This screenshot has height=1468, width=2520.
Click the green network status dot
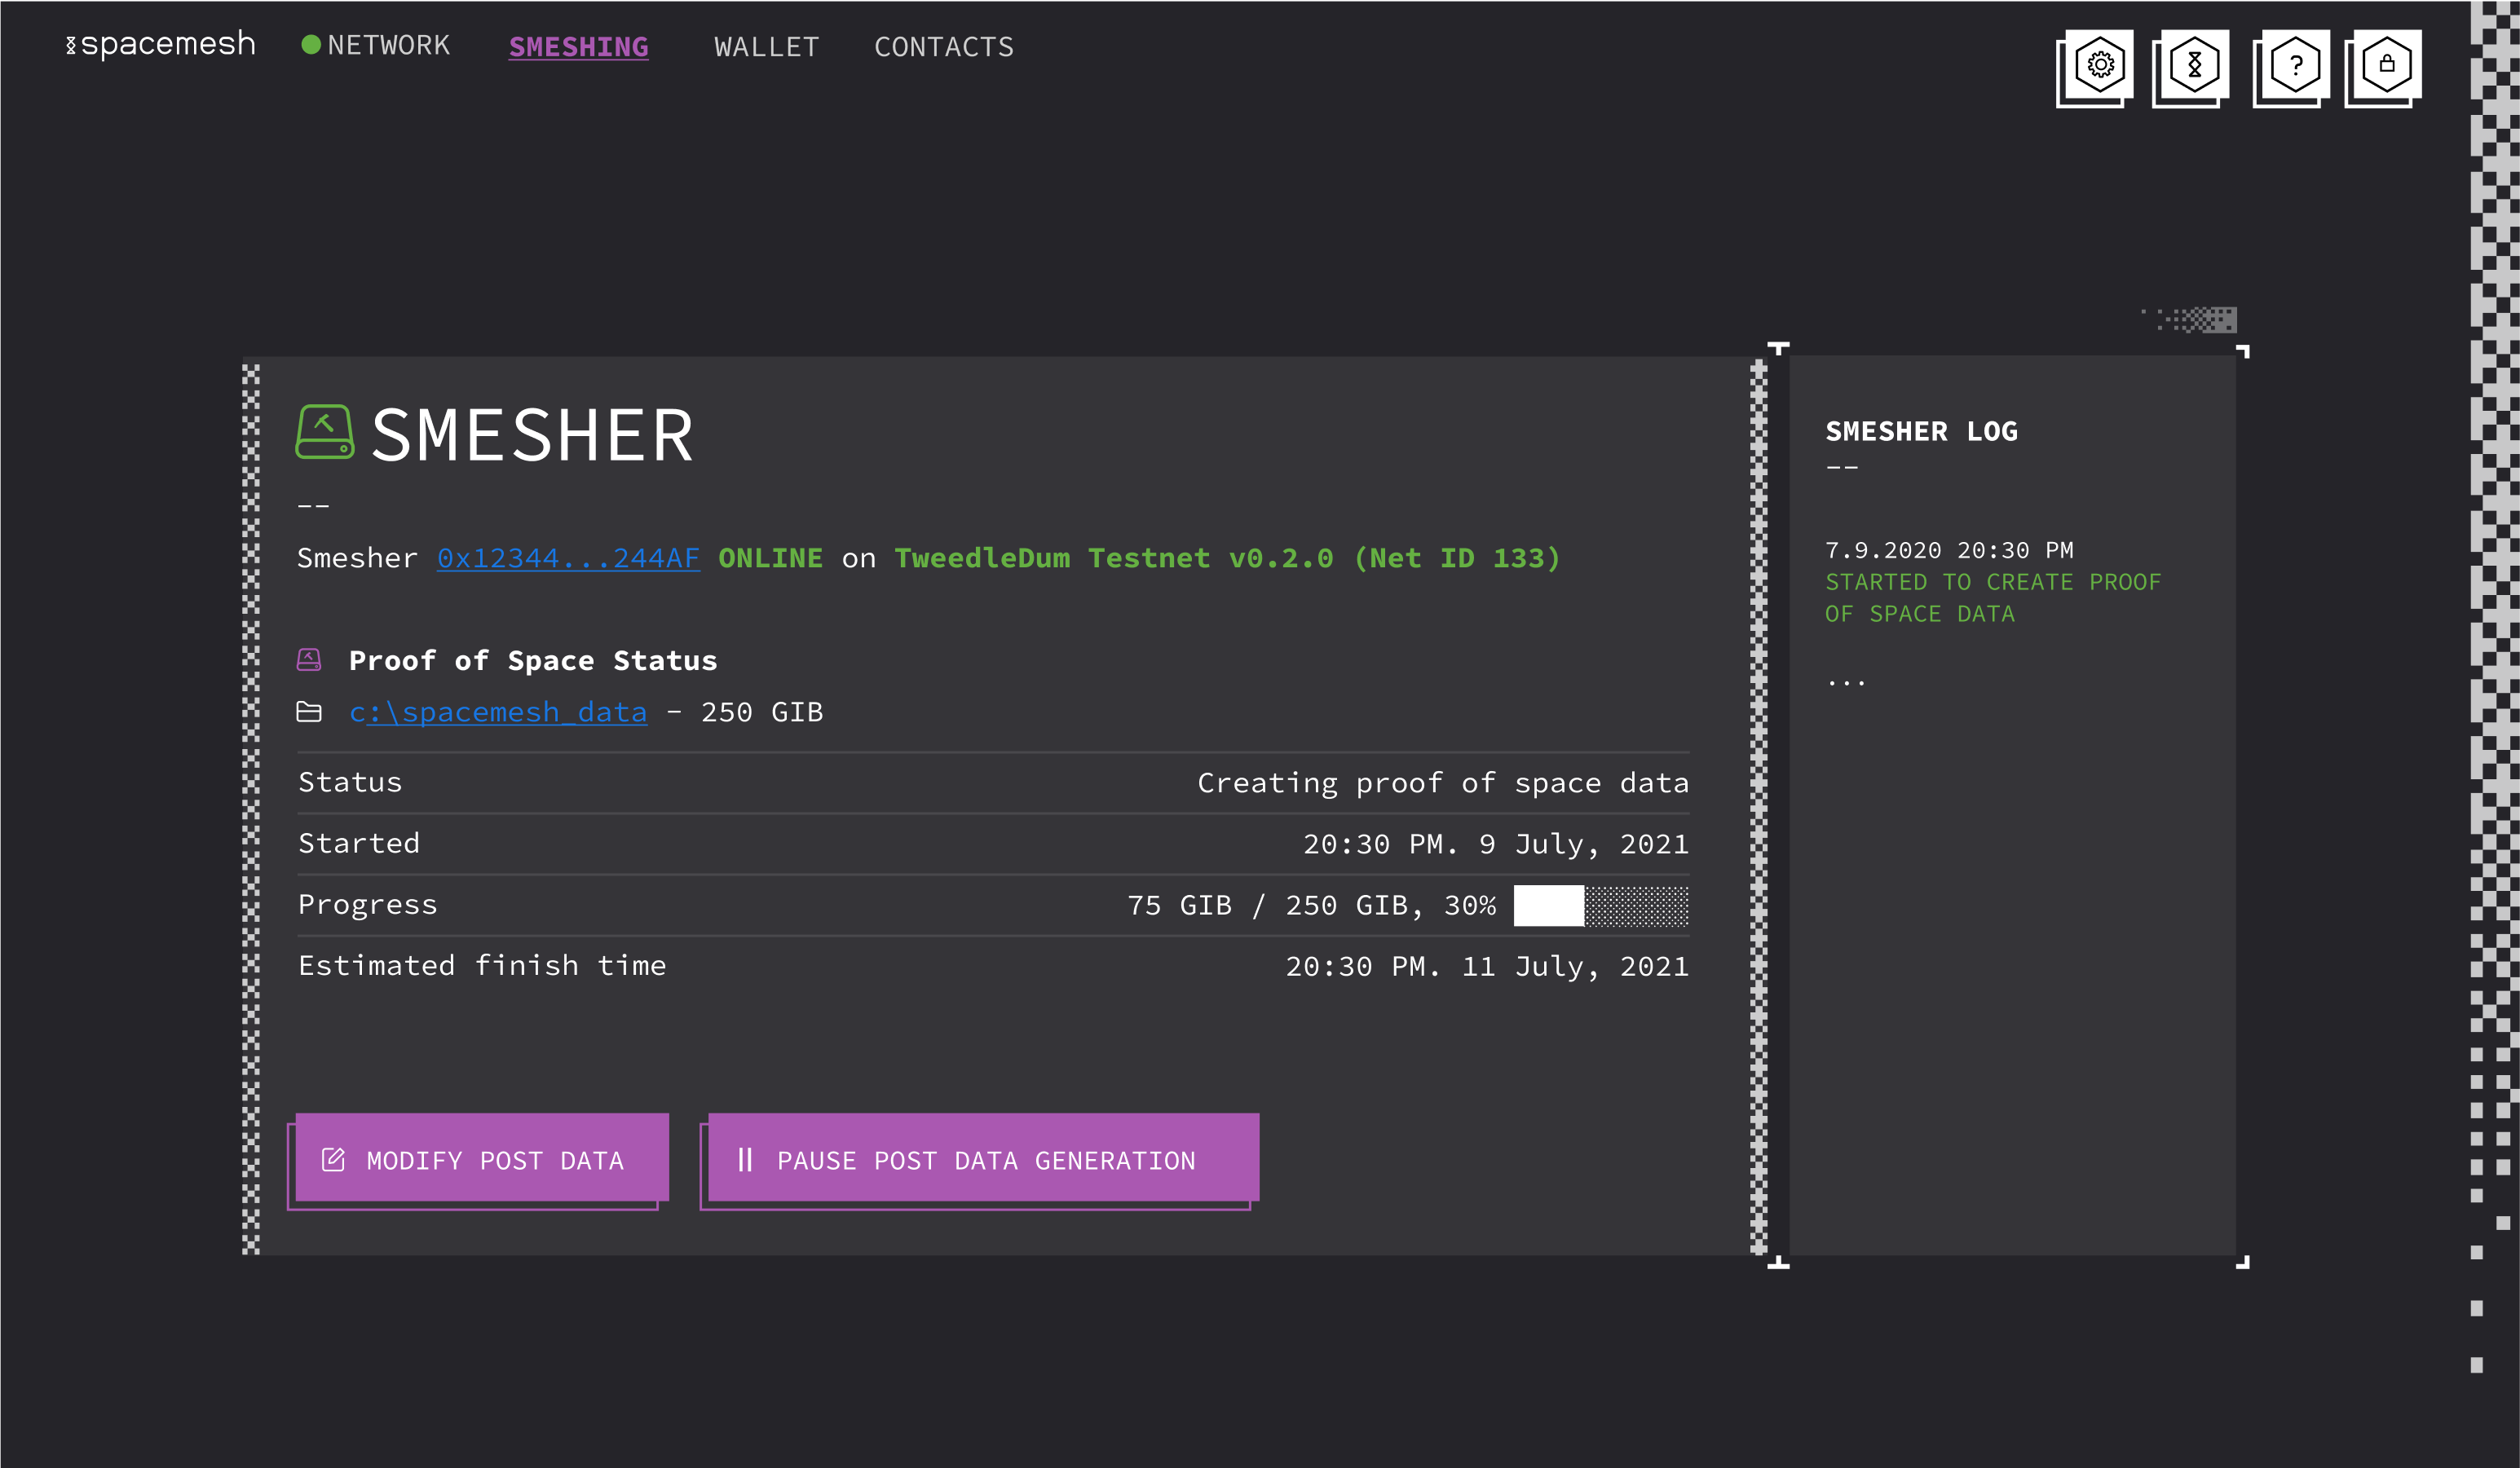point(311,45)
